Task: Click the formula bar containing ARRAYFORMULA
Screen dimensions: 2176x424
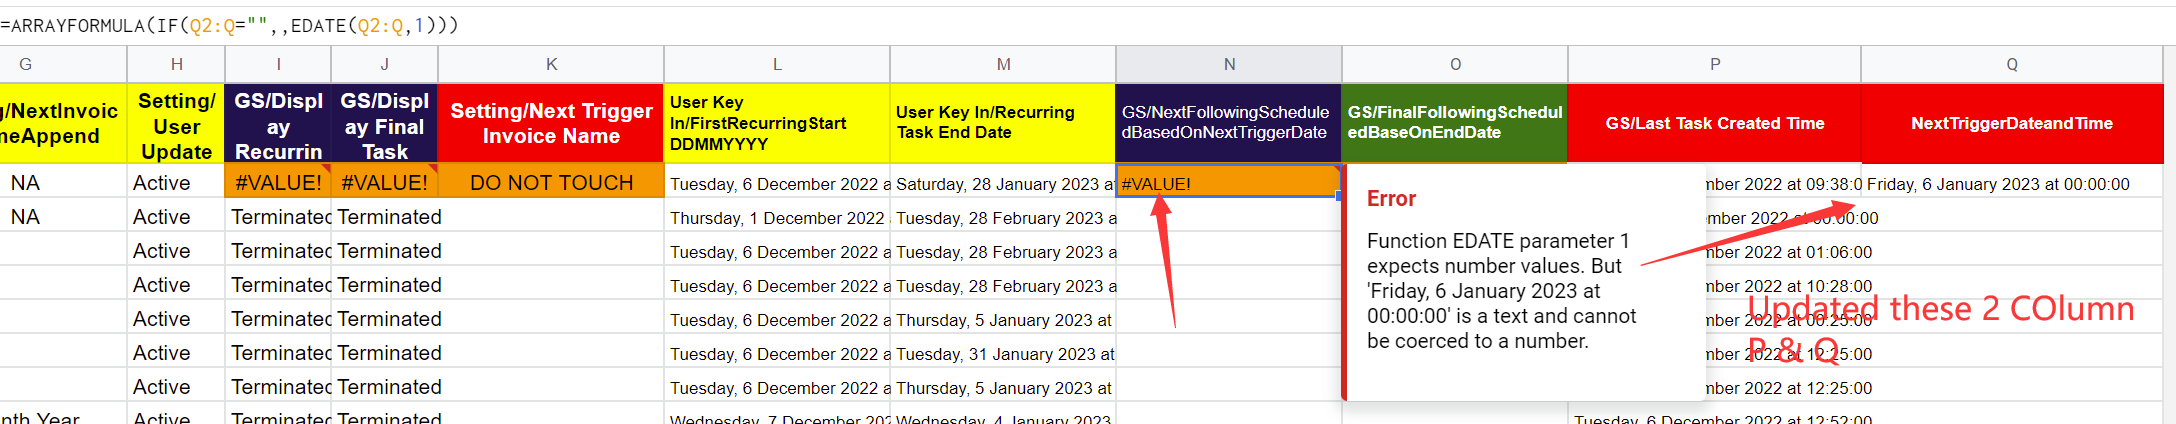Action: pyautogui.click(x=1088, y=25)
